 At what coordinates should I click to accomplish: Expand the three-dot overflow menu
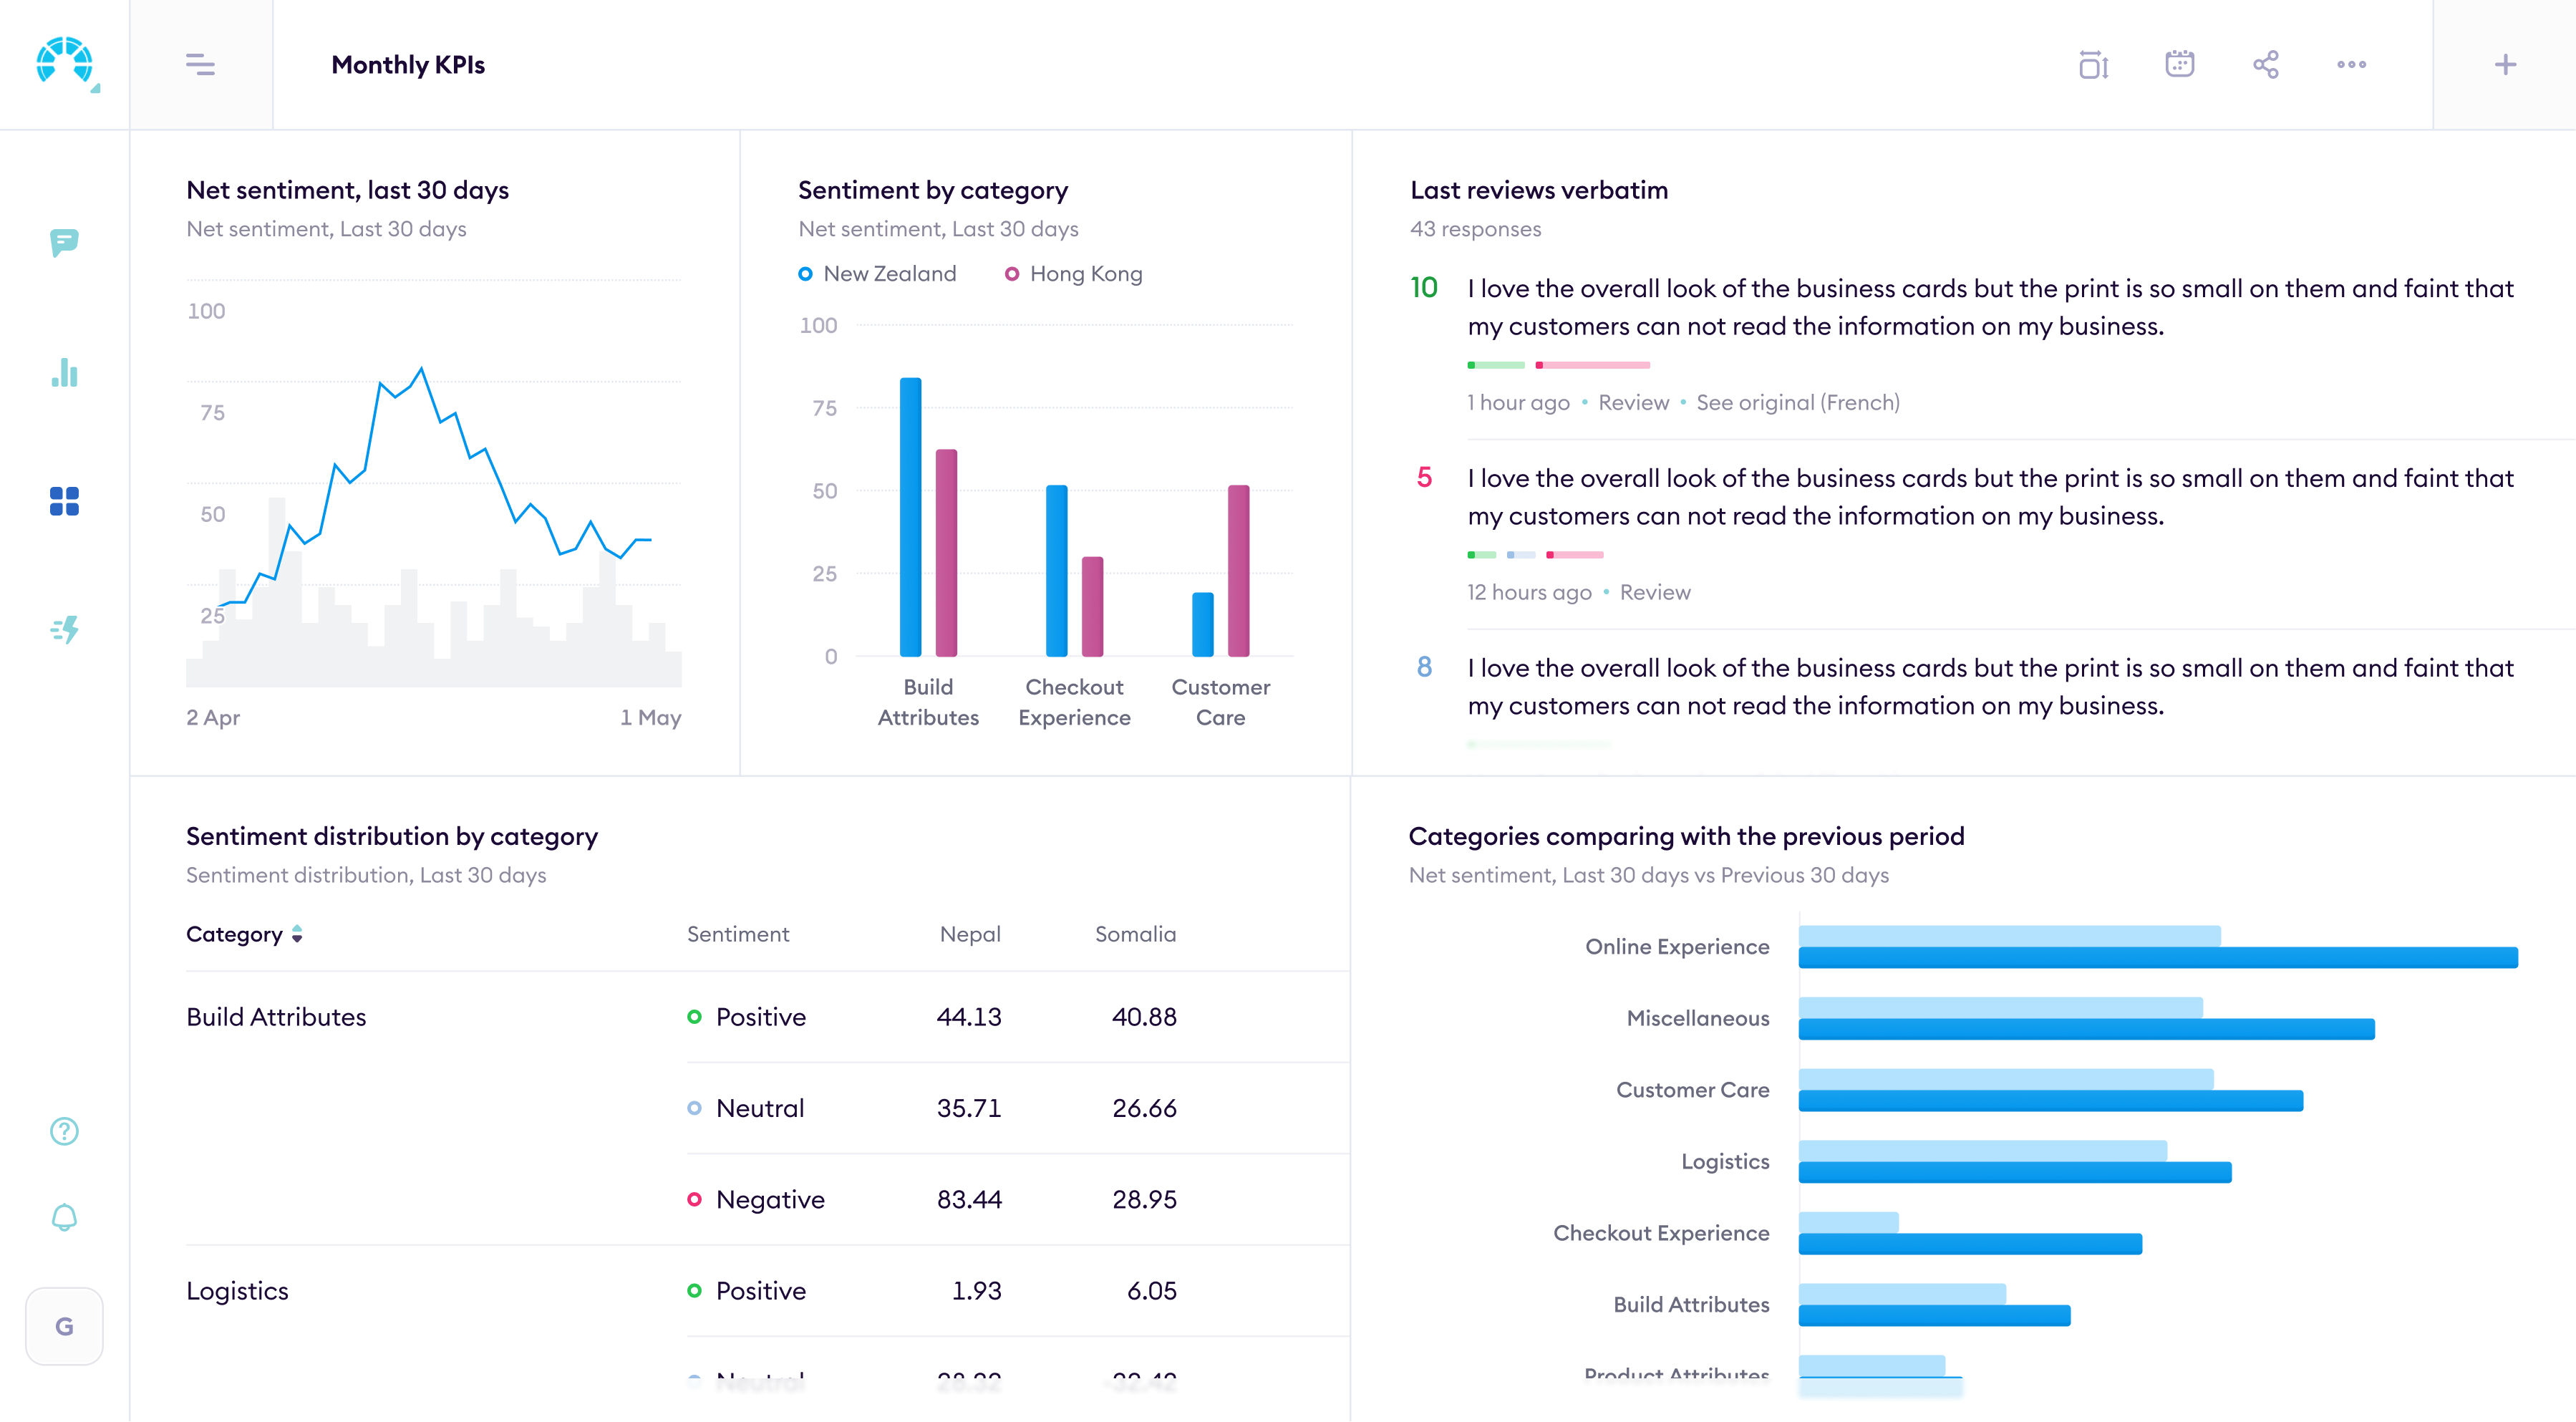pyautogui.click(x=2351, y=64)
